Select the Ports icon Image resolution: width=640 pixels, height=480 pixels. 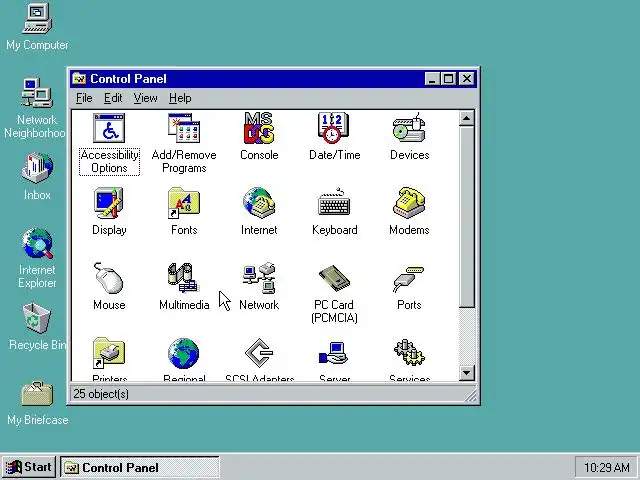(x=409, y=279)
